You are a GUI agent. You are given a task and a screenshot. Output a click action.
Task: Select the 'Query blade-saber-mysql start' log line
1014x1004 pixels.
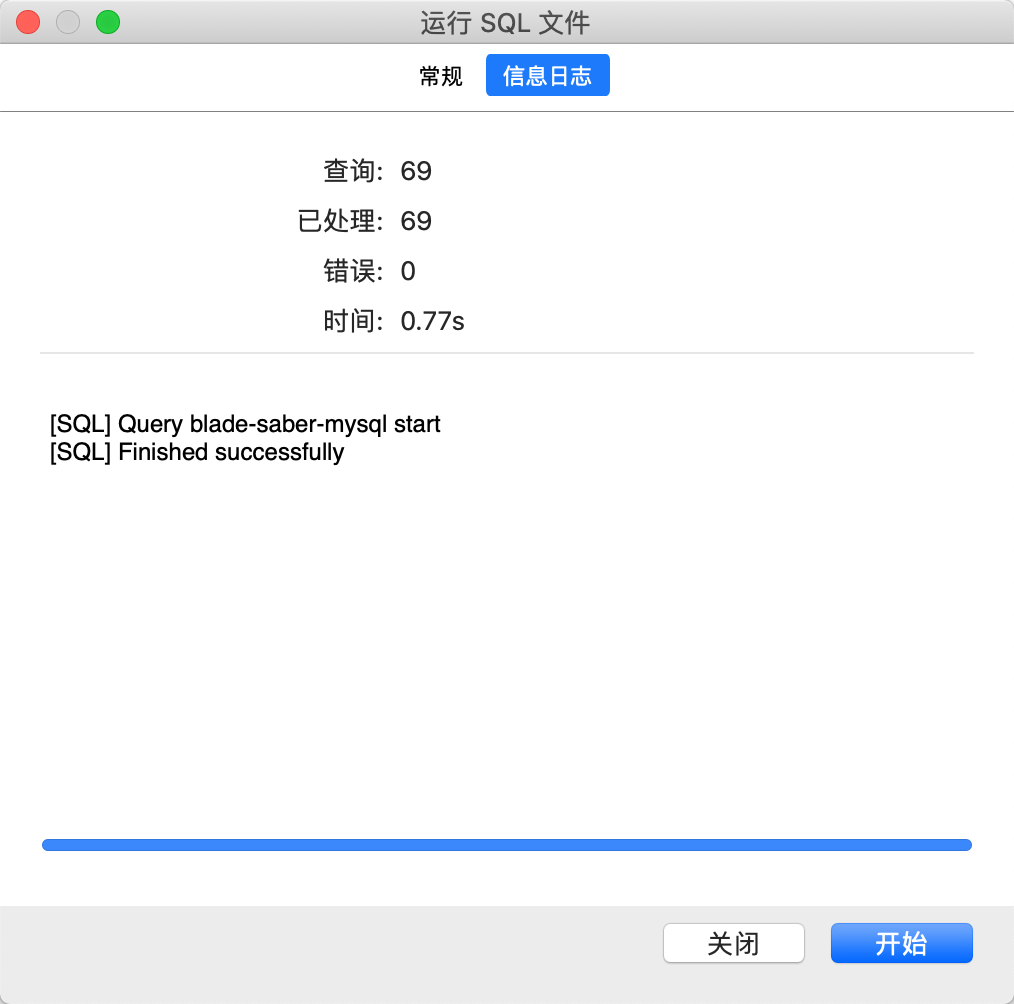(x=245, y=424)
